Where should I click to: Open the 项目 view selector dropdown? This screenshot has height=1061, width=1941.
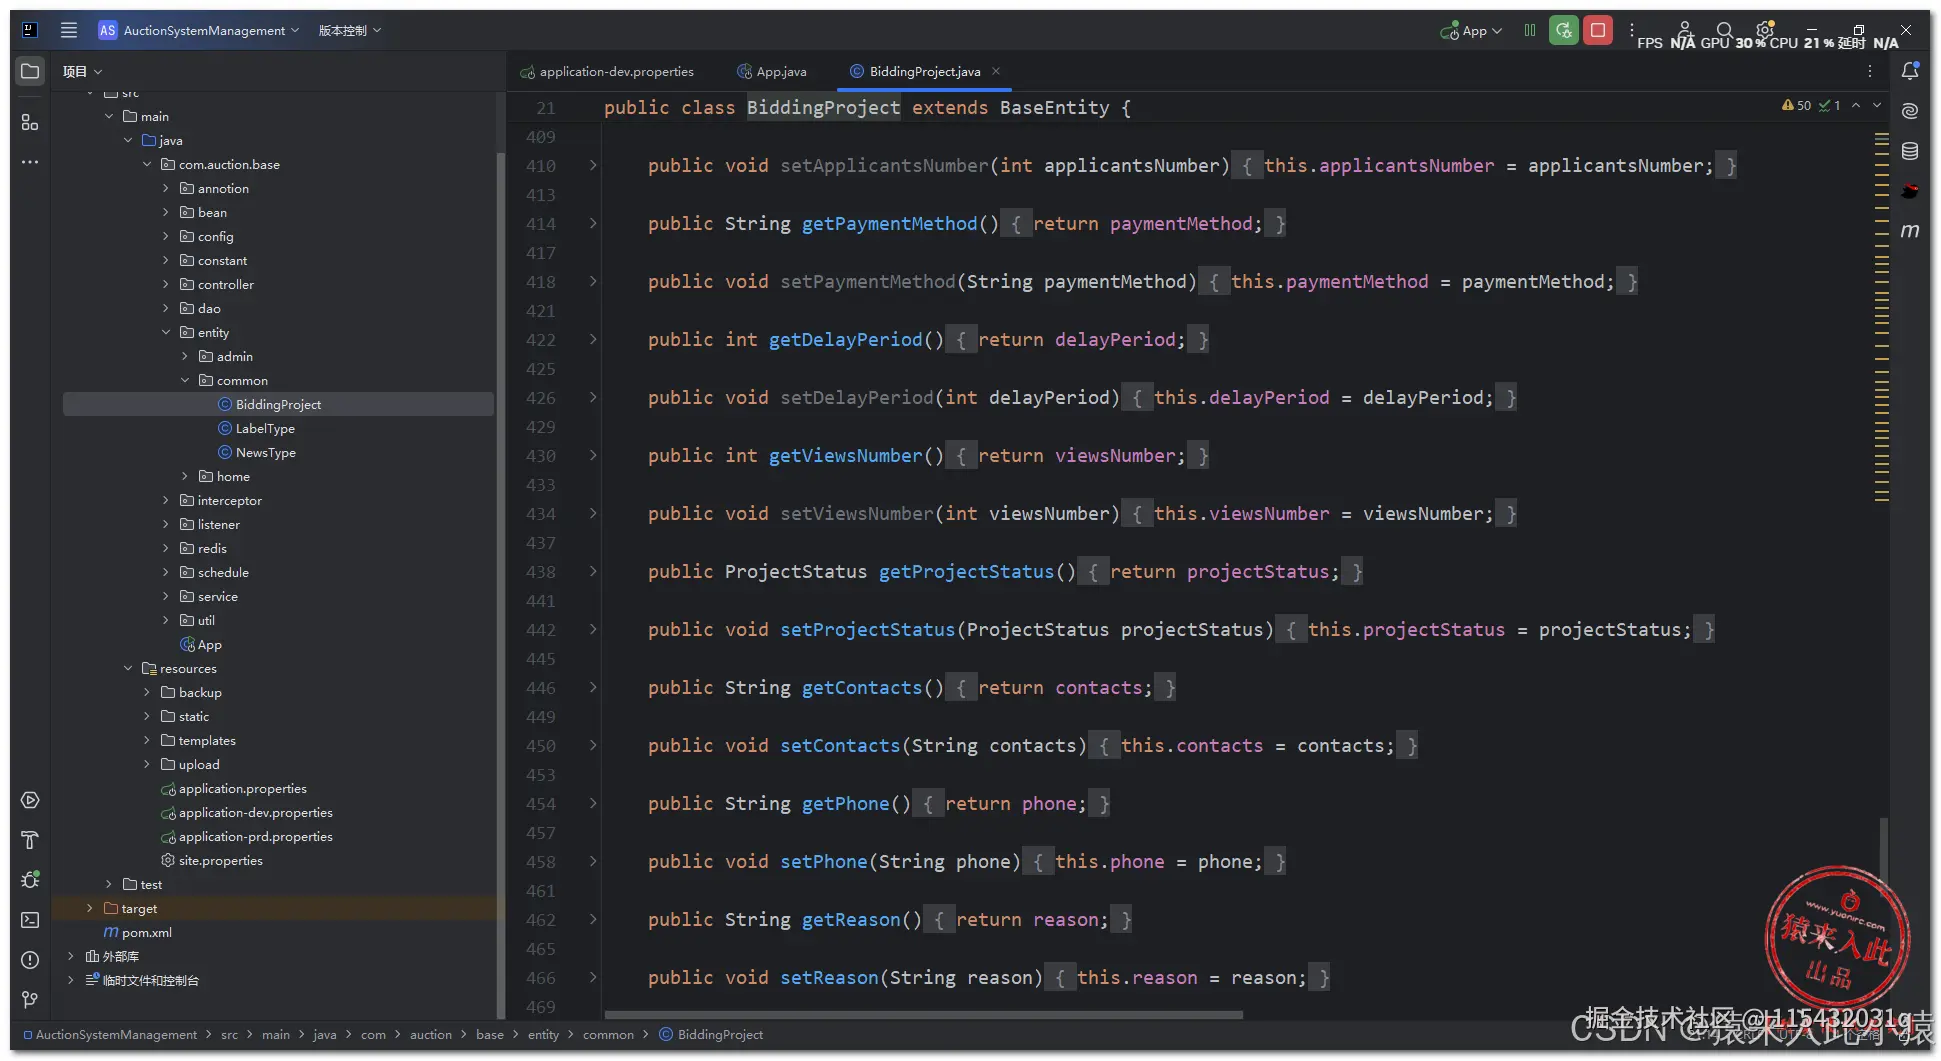click(x=83, y=71)
